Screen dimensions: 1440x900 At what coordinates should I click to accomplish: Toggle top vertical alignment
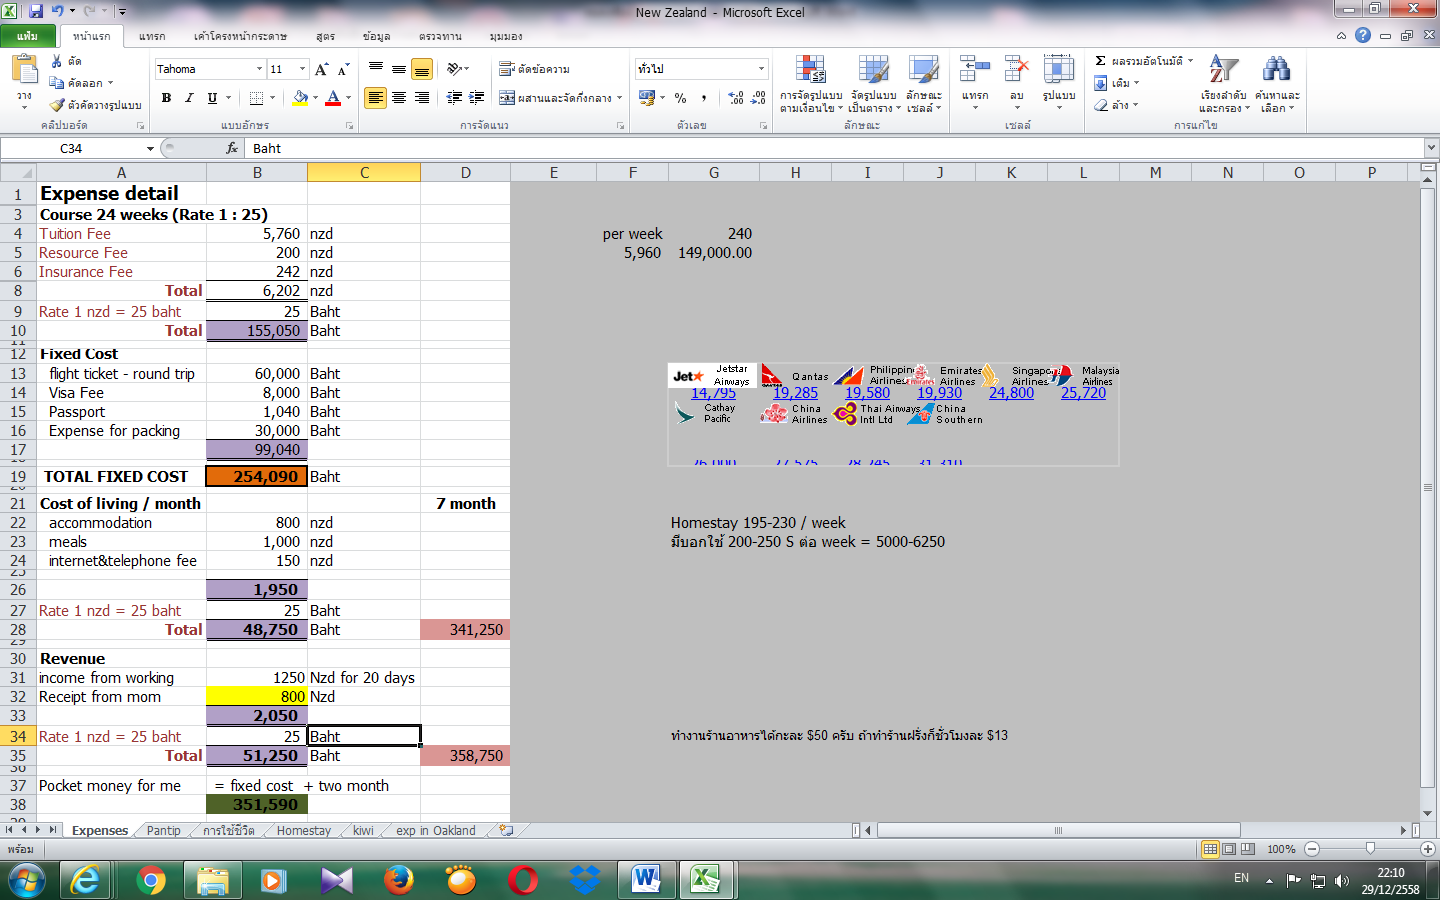376,69
